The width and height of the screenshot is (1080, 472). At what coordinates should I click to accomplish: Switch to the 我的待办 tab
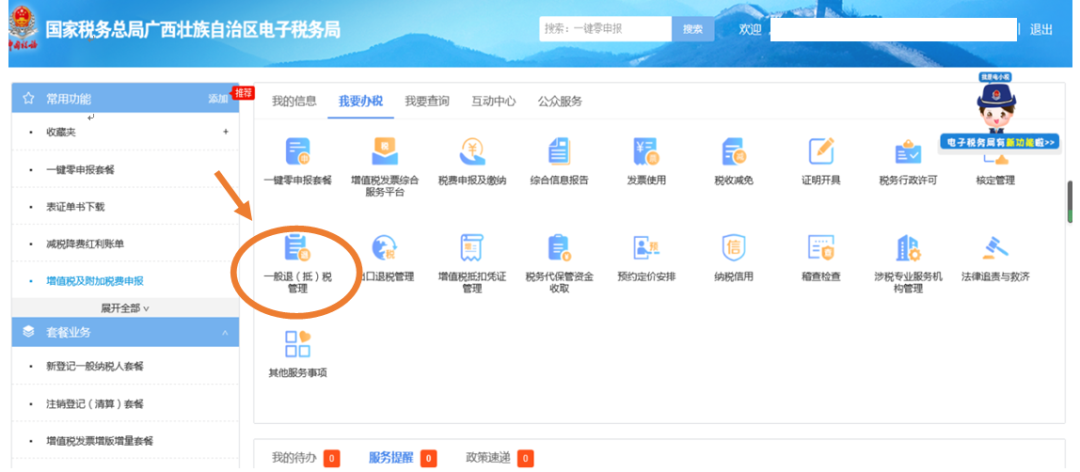[294, 458]
